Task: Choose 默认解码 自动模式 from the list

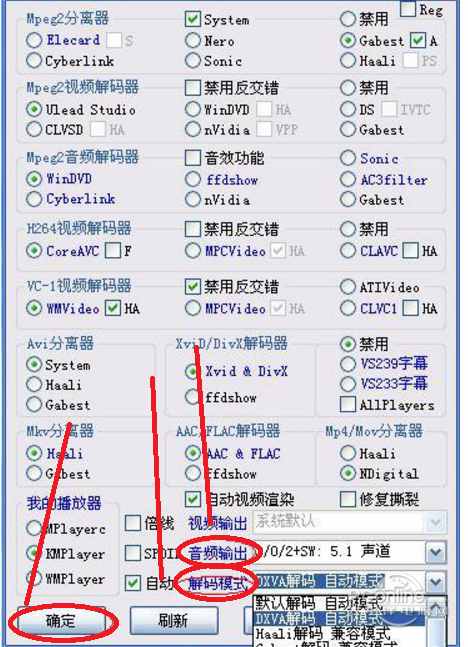Action: [340, 603]
